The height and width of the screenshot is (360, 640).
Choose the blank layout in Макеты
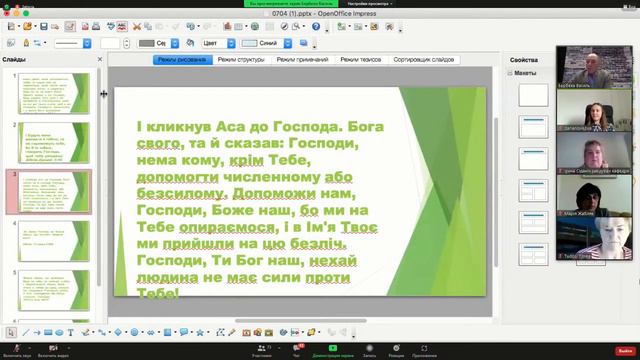(x=533, y=95)
